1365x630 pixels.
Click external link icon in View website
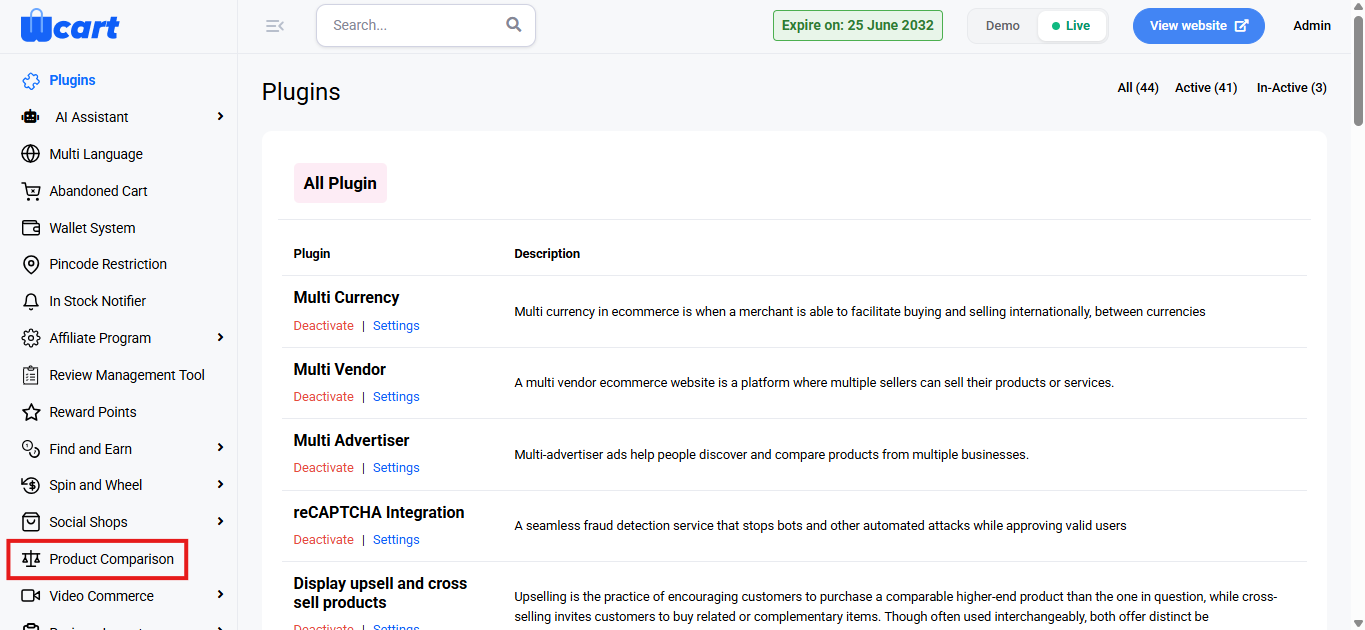point(1242,26)
